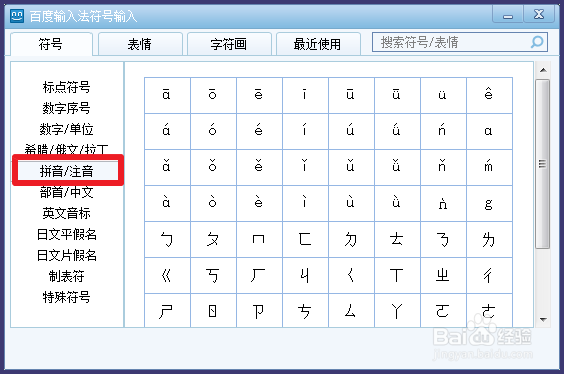The width and height of the screenshot is (564, 374).
Task: Open the 字符画 tab
Action: point(229,44)
